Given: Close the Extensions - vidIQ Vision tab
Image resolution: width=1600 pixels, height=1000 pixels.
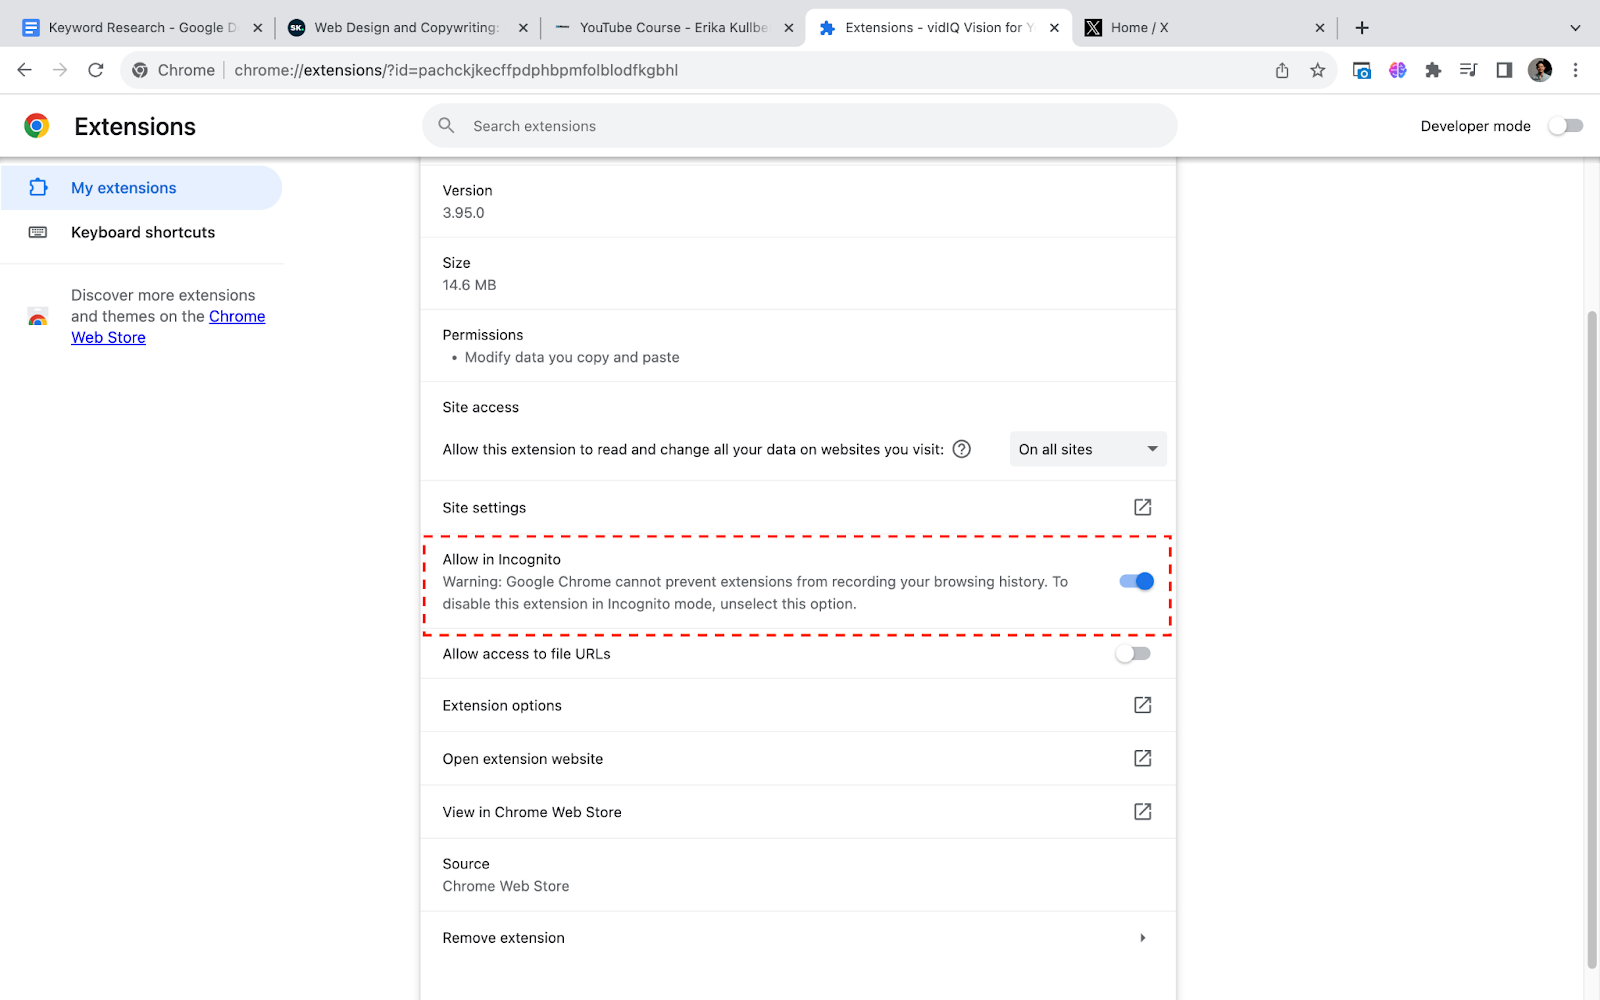Looking at the screenshot, I should pyautogui.click(x=1054, y=28).
